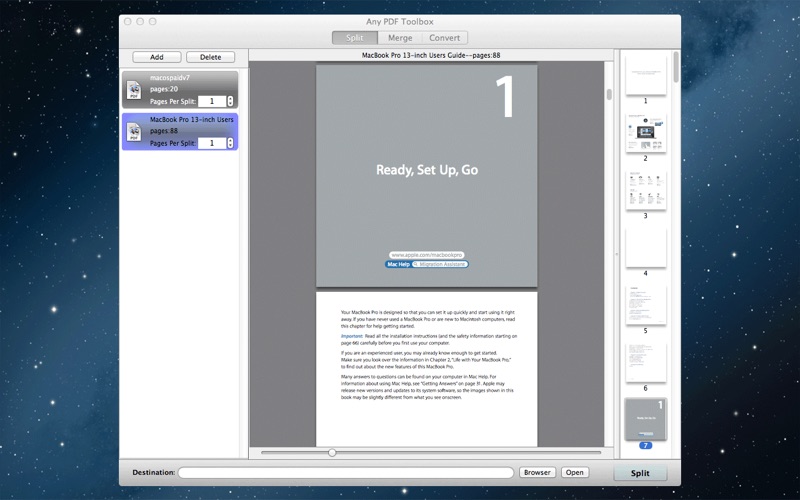800x500 pixels.
Task: Click the thumbnail strip scrollbar handle
Action: 676,67
